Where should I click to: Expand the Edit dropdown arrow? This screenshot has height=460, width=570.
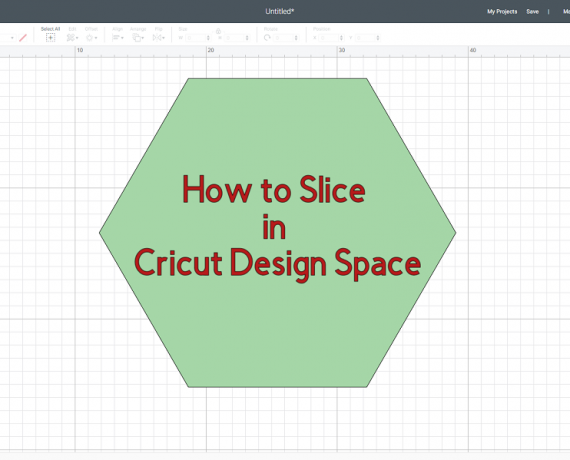point(77,38)
